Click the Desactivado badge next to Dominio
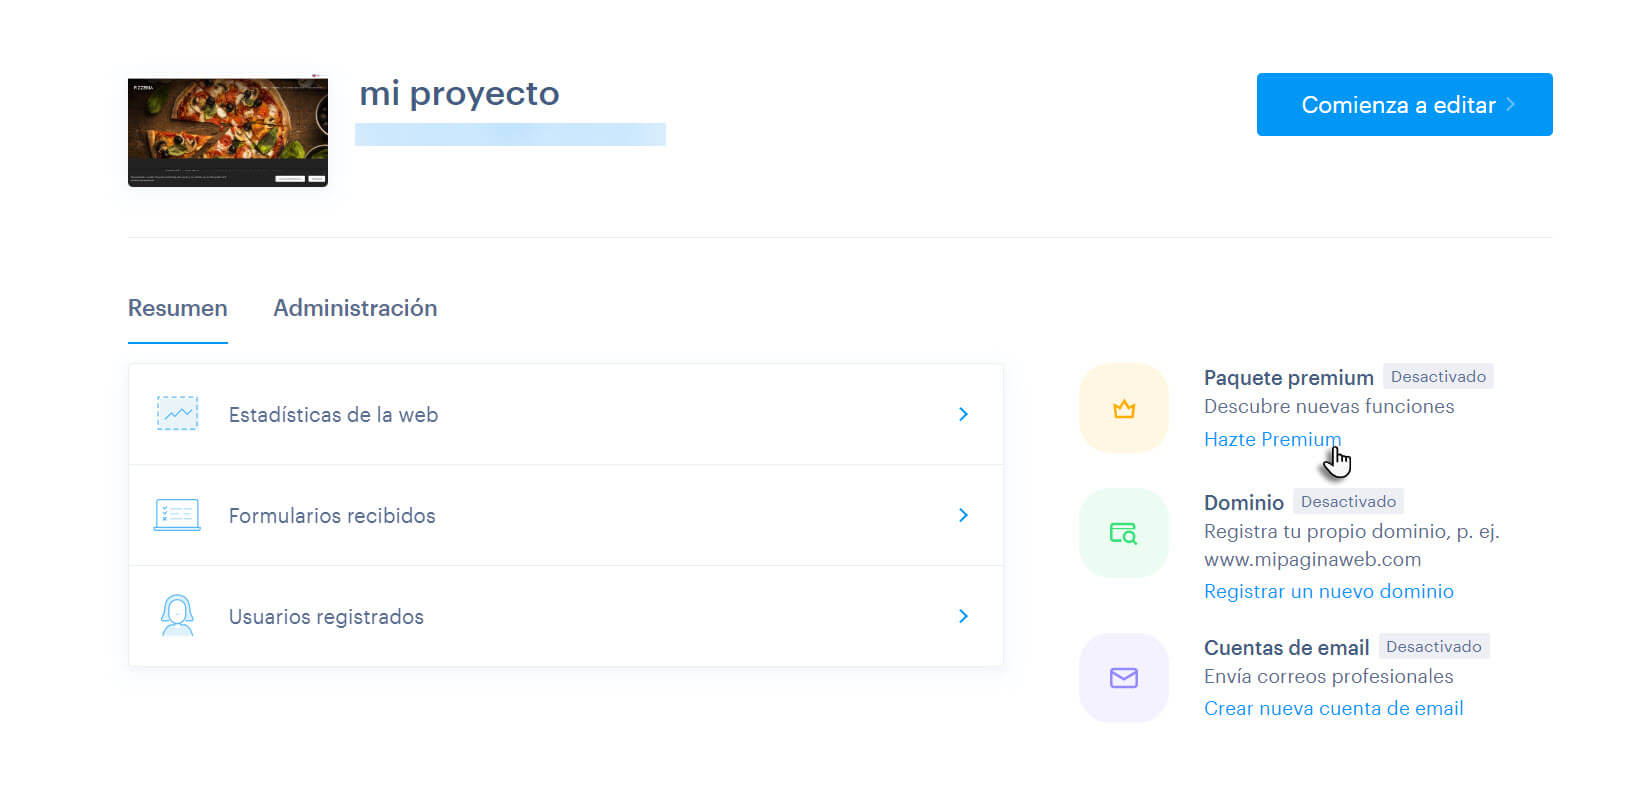 [x=1348, y=501]
